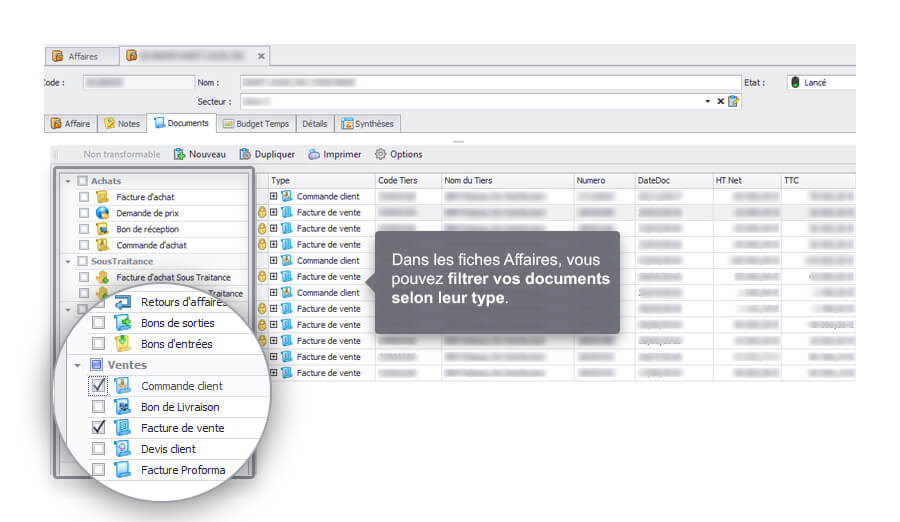The image size is (900, 522).
Task: Click the Code input field
Action: (x=138, y=82)
